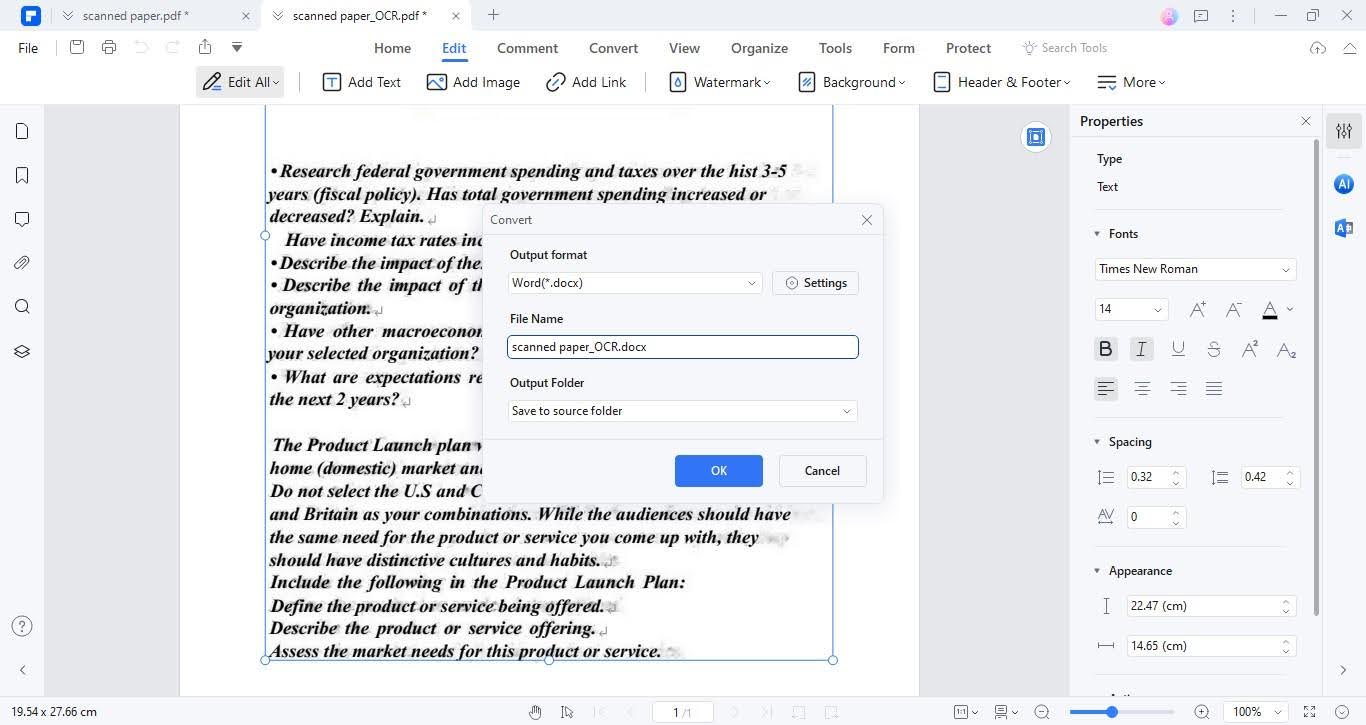Open the AI assistant sidebar
Image resolution: width=1366 pixels, height=725 pixels.
(1343, 184)
